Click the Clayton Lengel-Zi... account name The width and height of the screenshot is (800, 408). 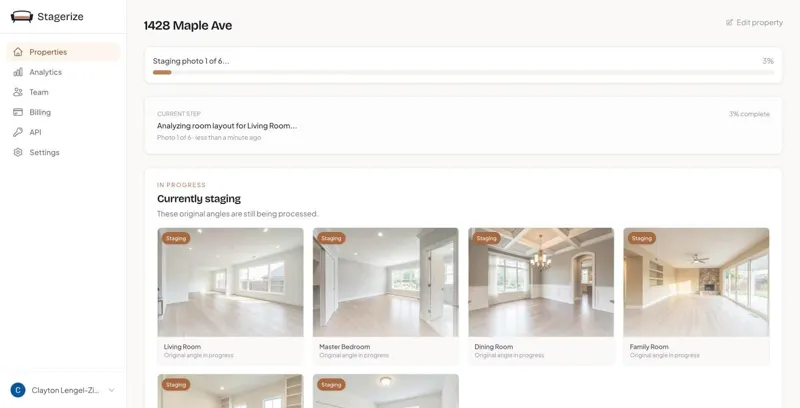point(65,390)
